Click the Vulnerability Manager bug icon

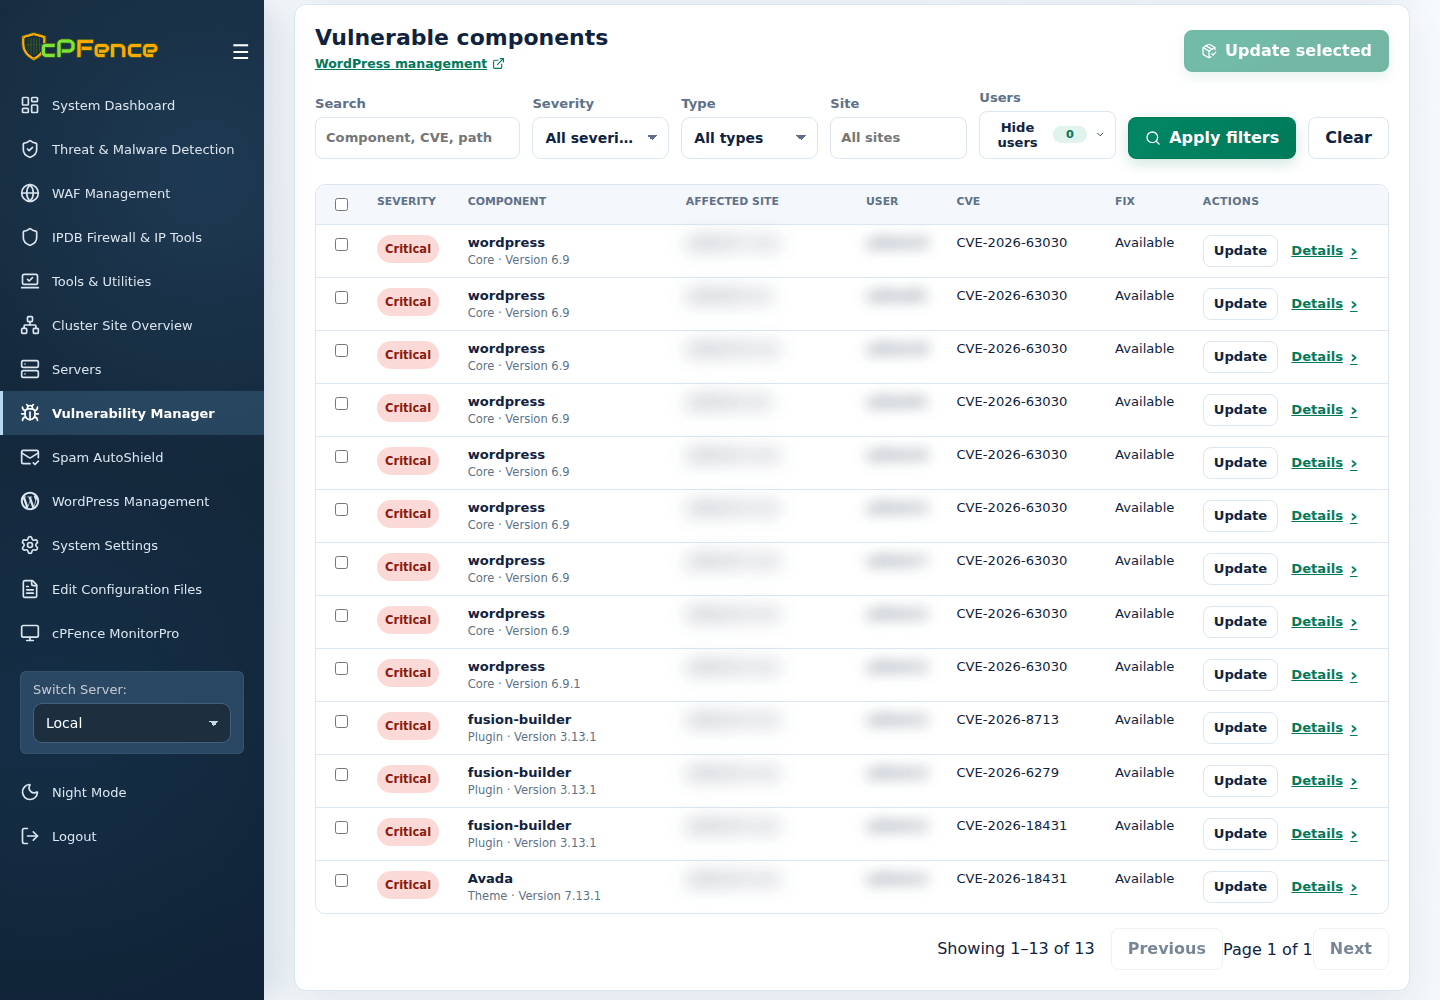pyautogui.click(x=30, y=413)
